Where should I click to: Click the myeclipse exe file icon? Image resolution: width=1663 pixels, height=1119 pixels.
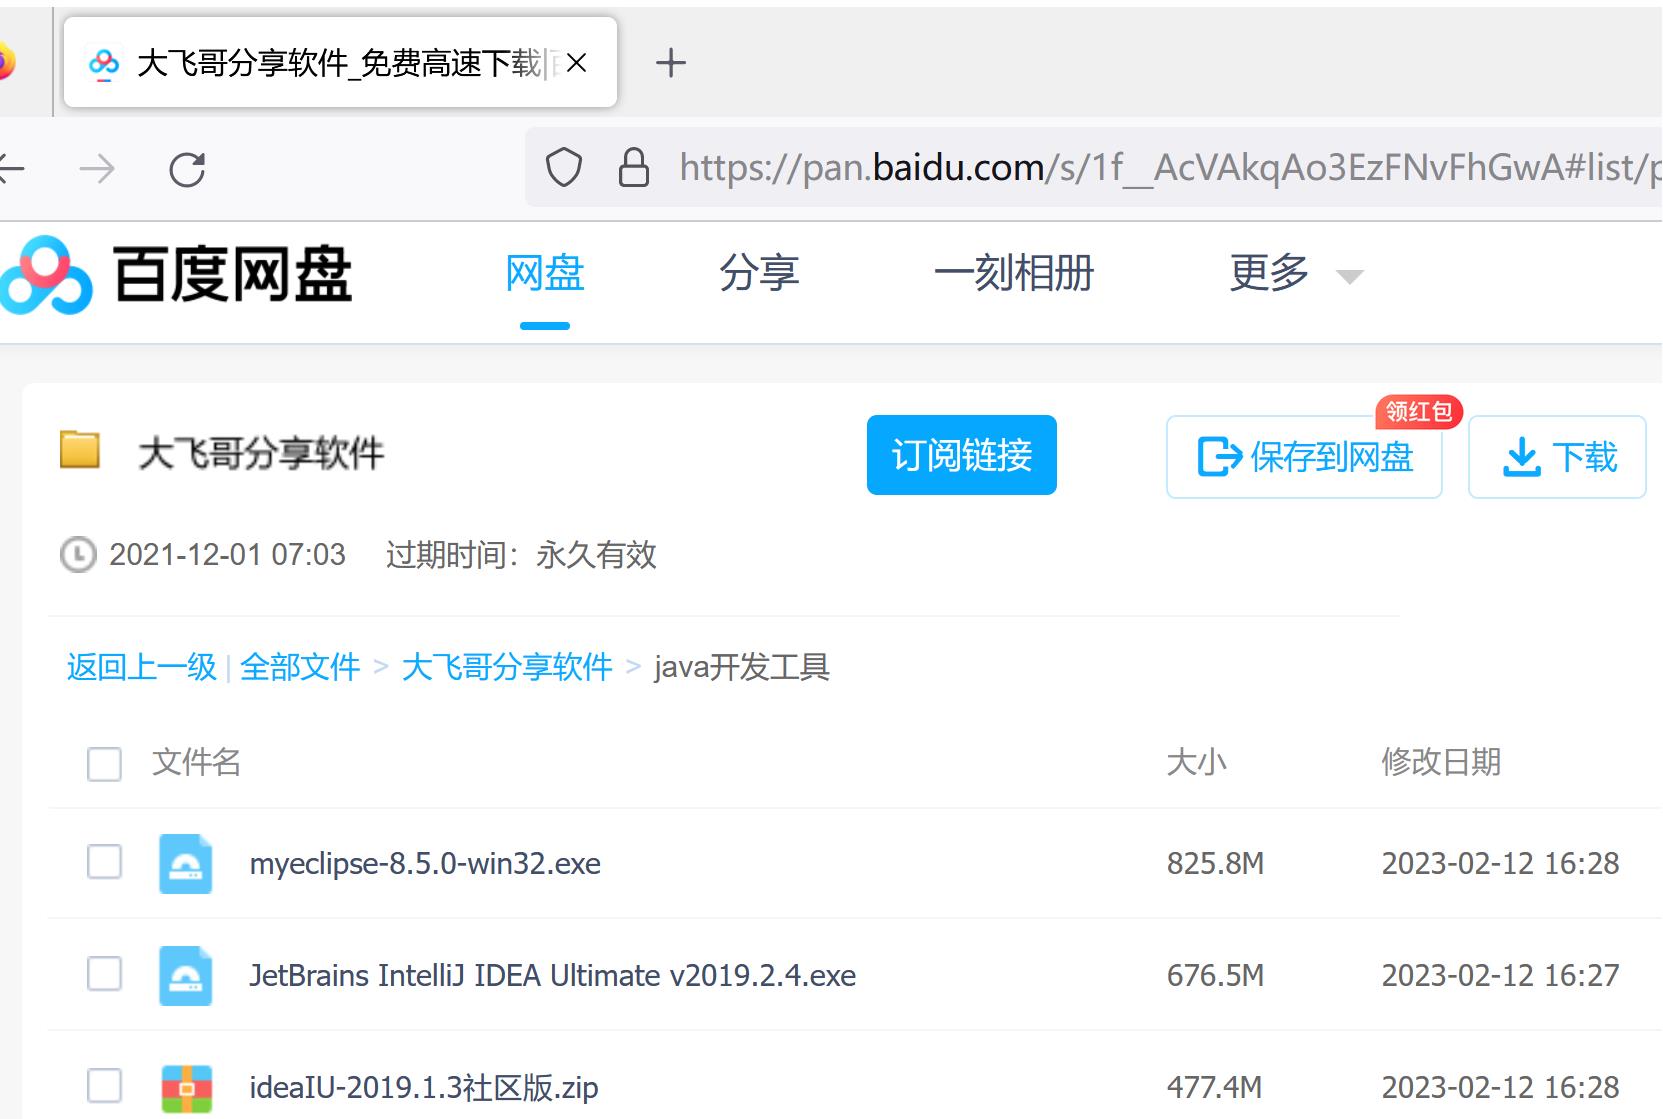pyautogui.click(x=186, y=863)
